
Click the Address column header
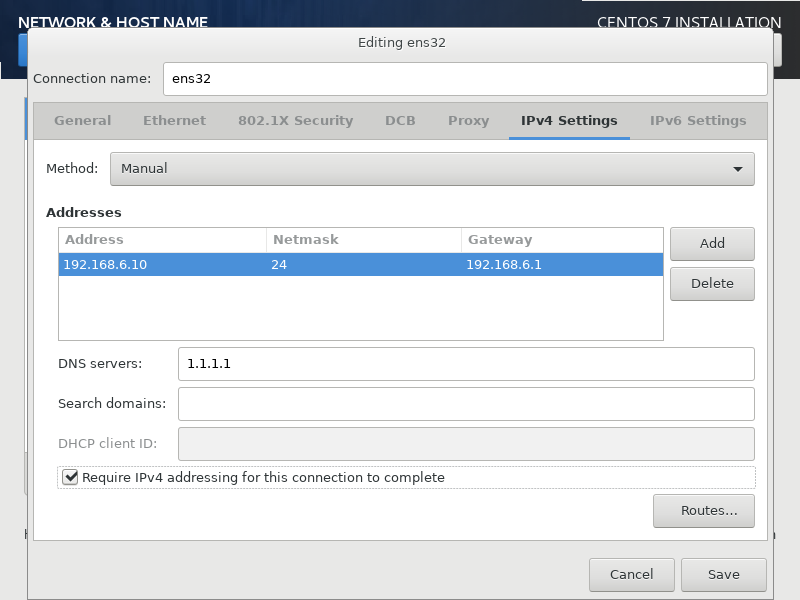coord(162,240)
